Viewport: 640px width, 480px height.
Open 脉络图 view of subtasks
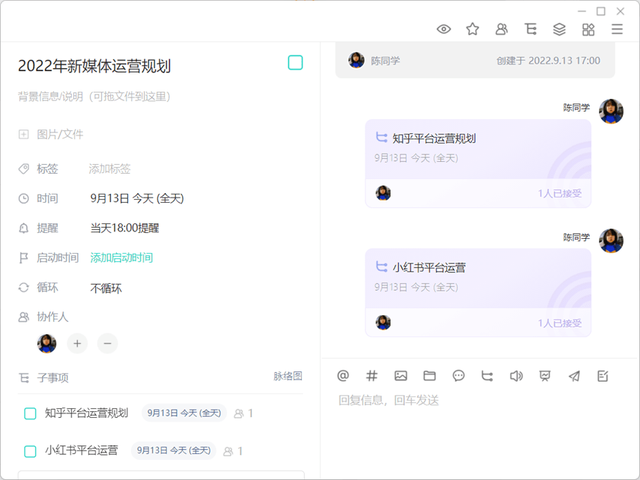coord(288,376)
